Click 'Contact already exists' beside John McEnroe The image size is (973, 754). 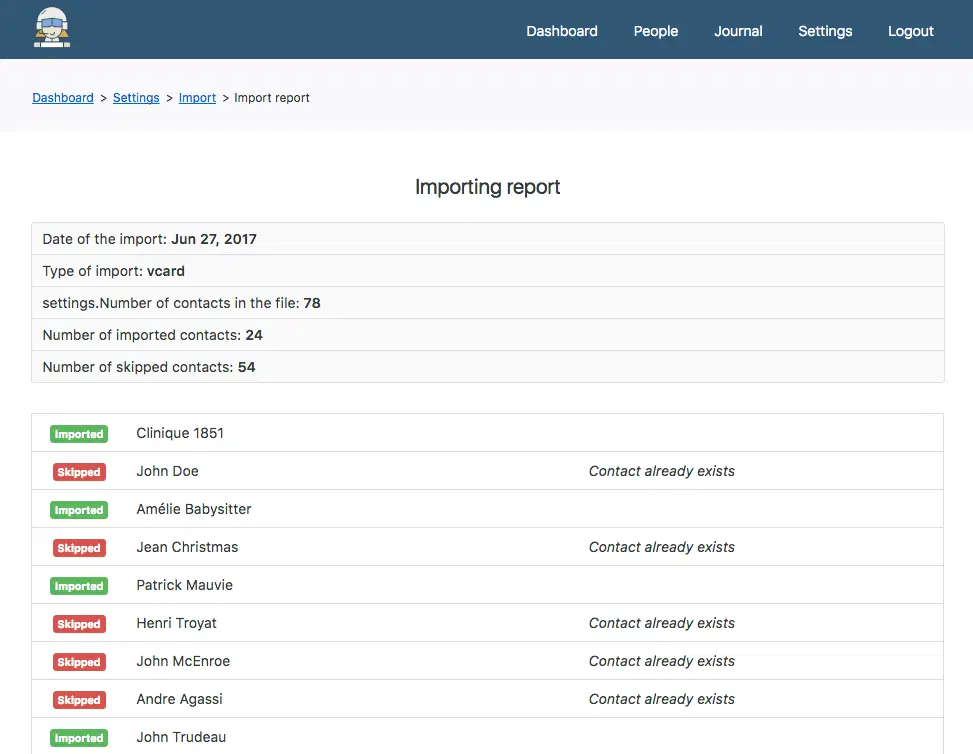[661, 661]
